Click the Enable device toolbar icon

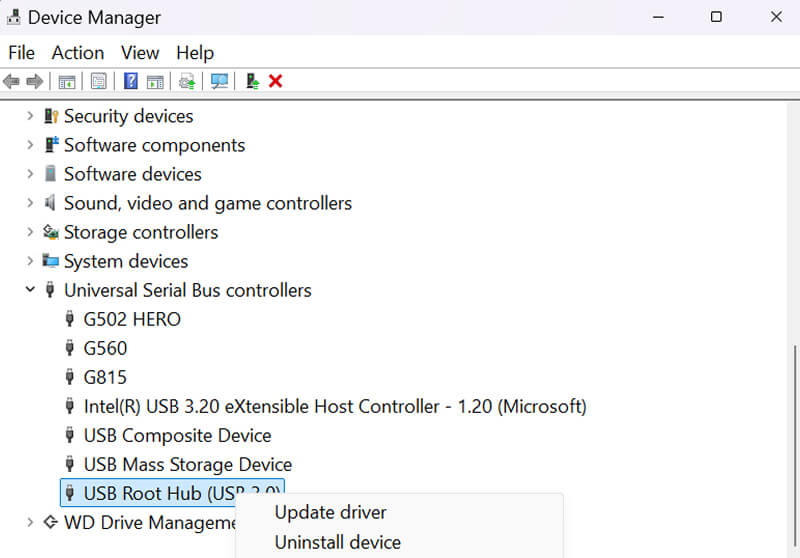(x=253, y=81)
